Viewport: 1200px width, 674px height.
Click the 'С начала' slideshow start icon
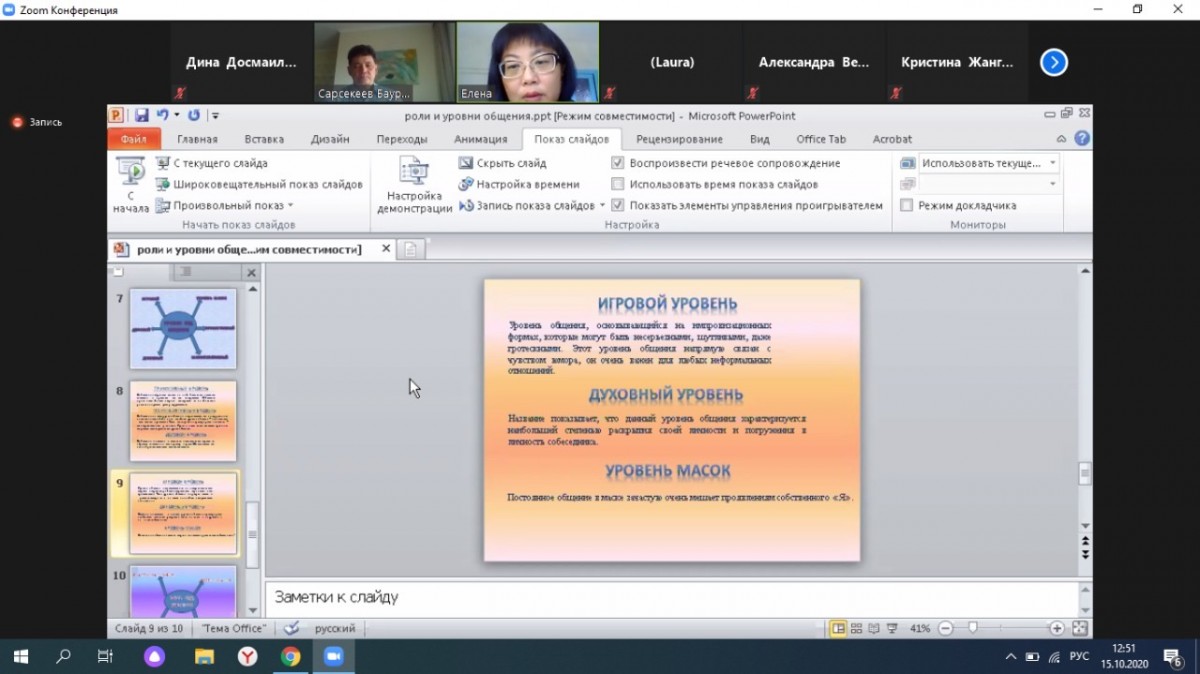(130, 172)
